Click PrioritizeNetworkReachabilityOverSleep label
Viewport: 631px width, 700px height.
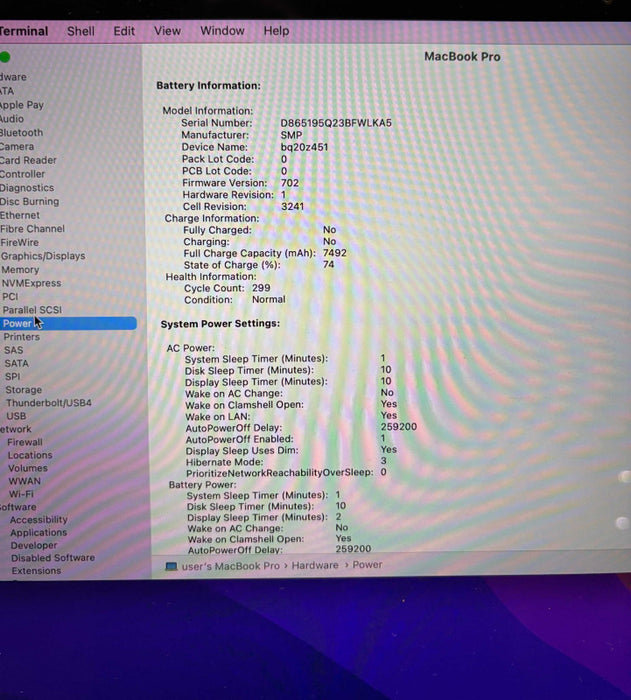pos(279,473)
